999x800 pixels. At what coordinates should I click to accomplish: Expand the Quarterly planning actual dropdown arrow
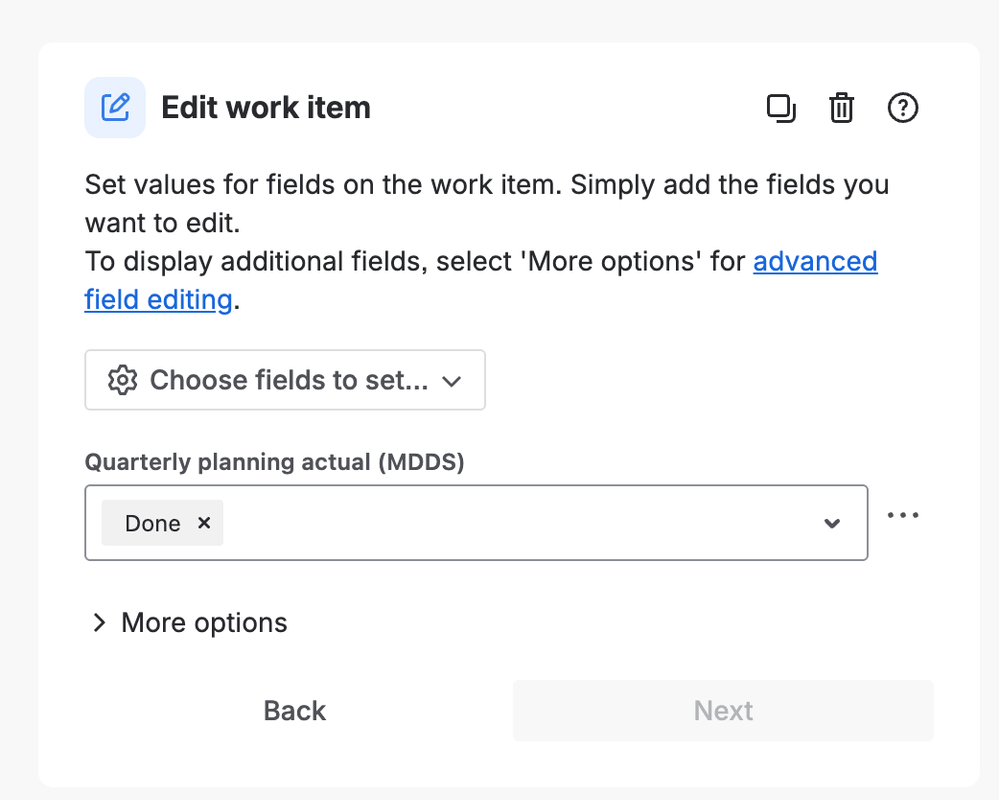tap(831, 523)
